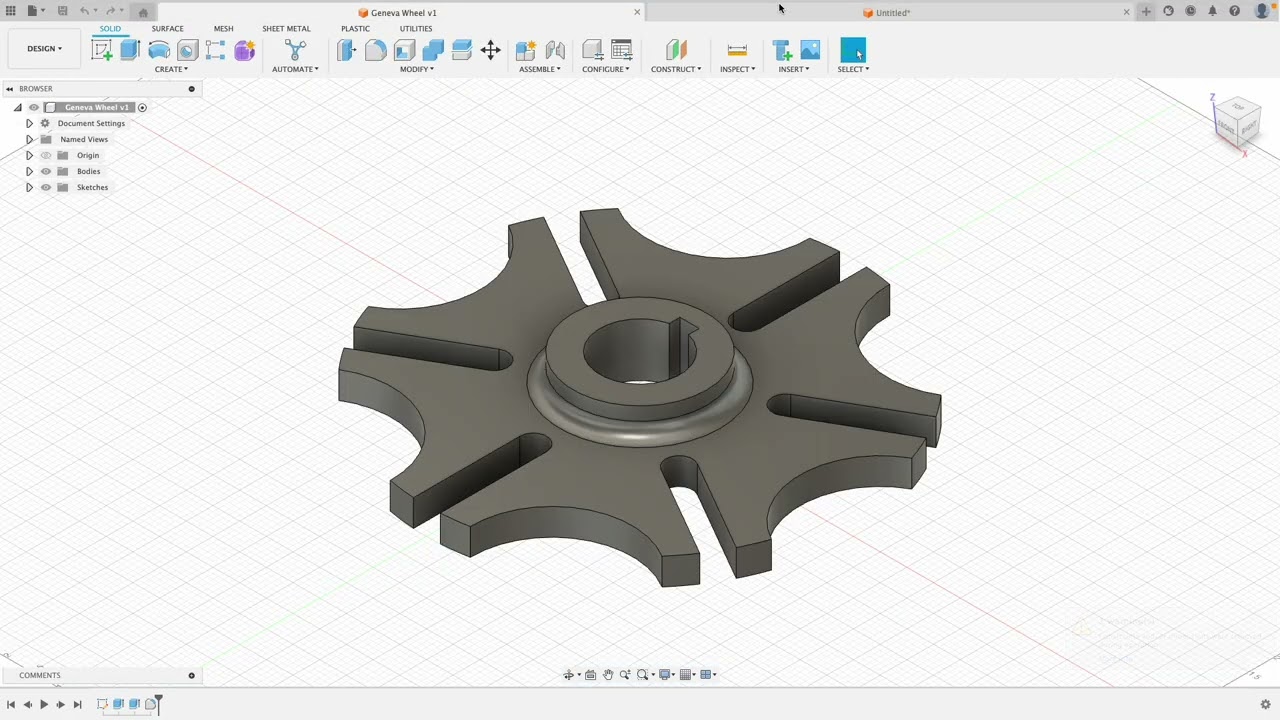Open the Sheet Metal tab
This screenshot has height=720, width=1280.
pos(286,28)
